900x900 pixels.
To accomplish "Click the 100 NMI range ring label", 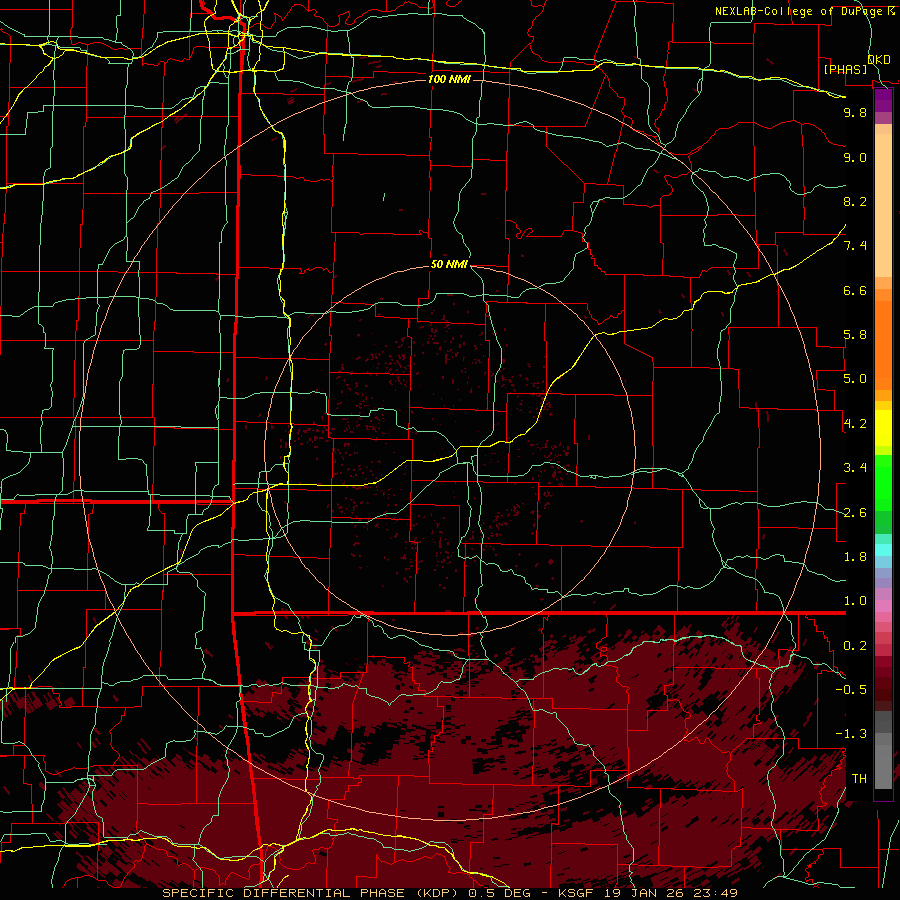I will [449, 79].
